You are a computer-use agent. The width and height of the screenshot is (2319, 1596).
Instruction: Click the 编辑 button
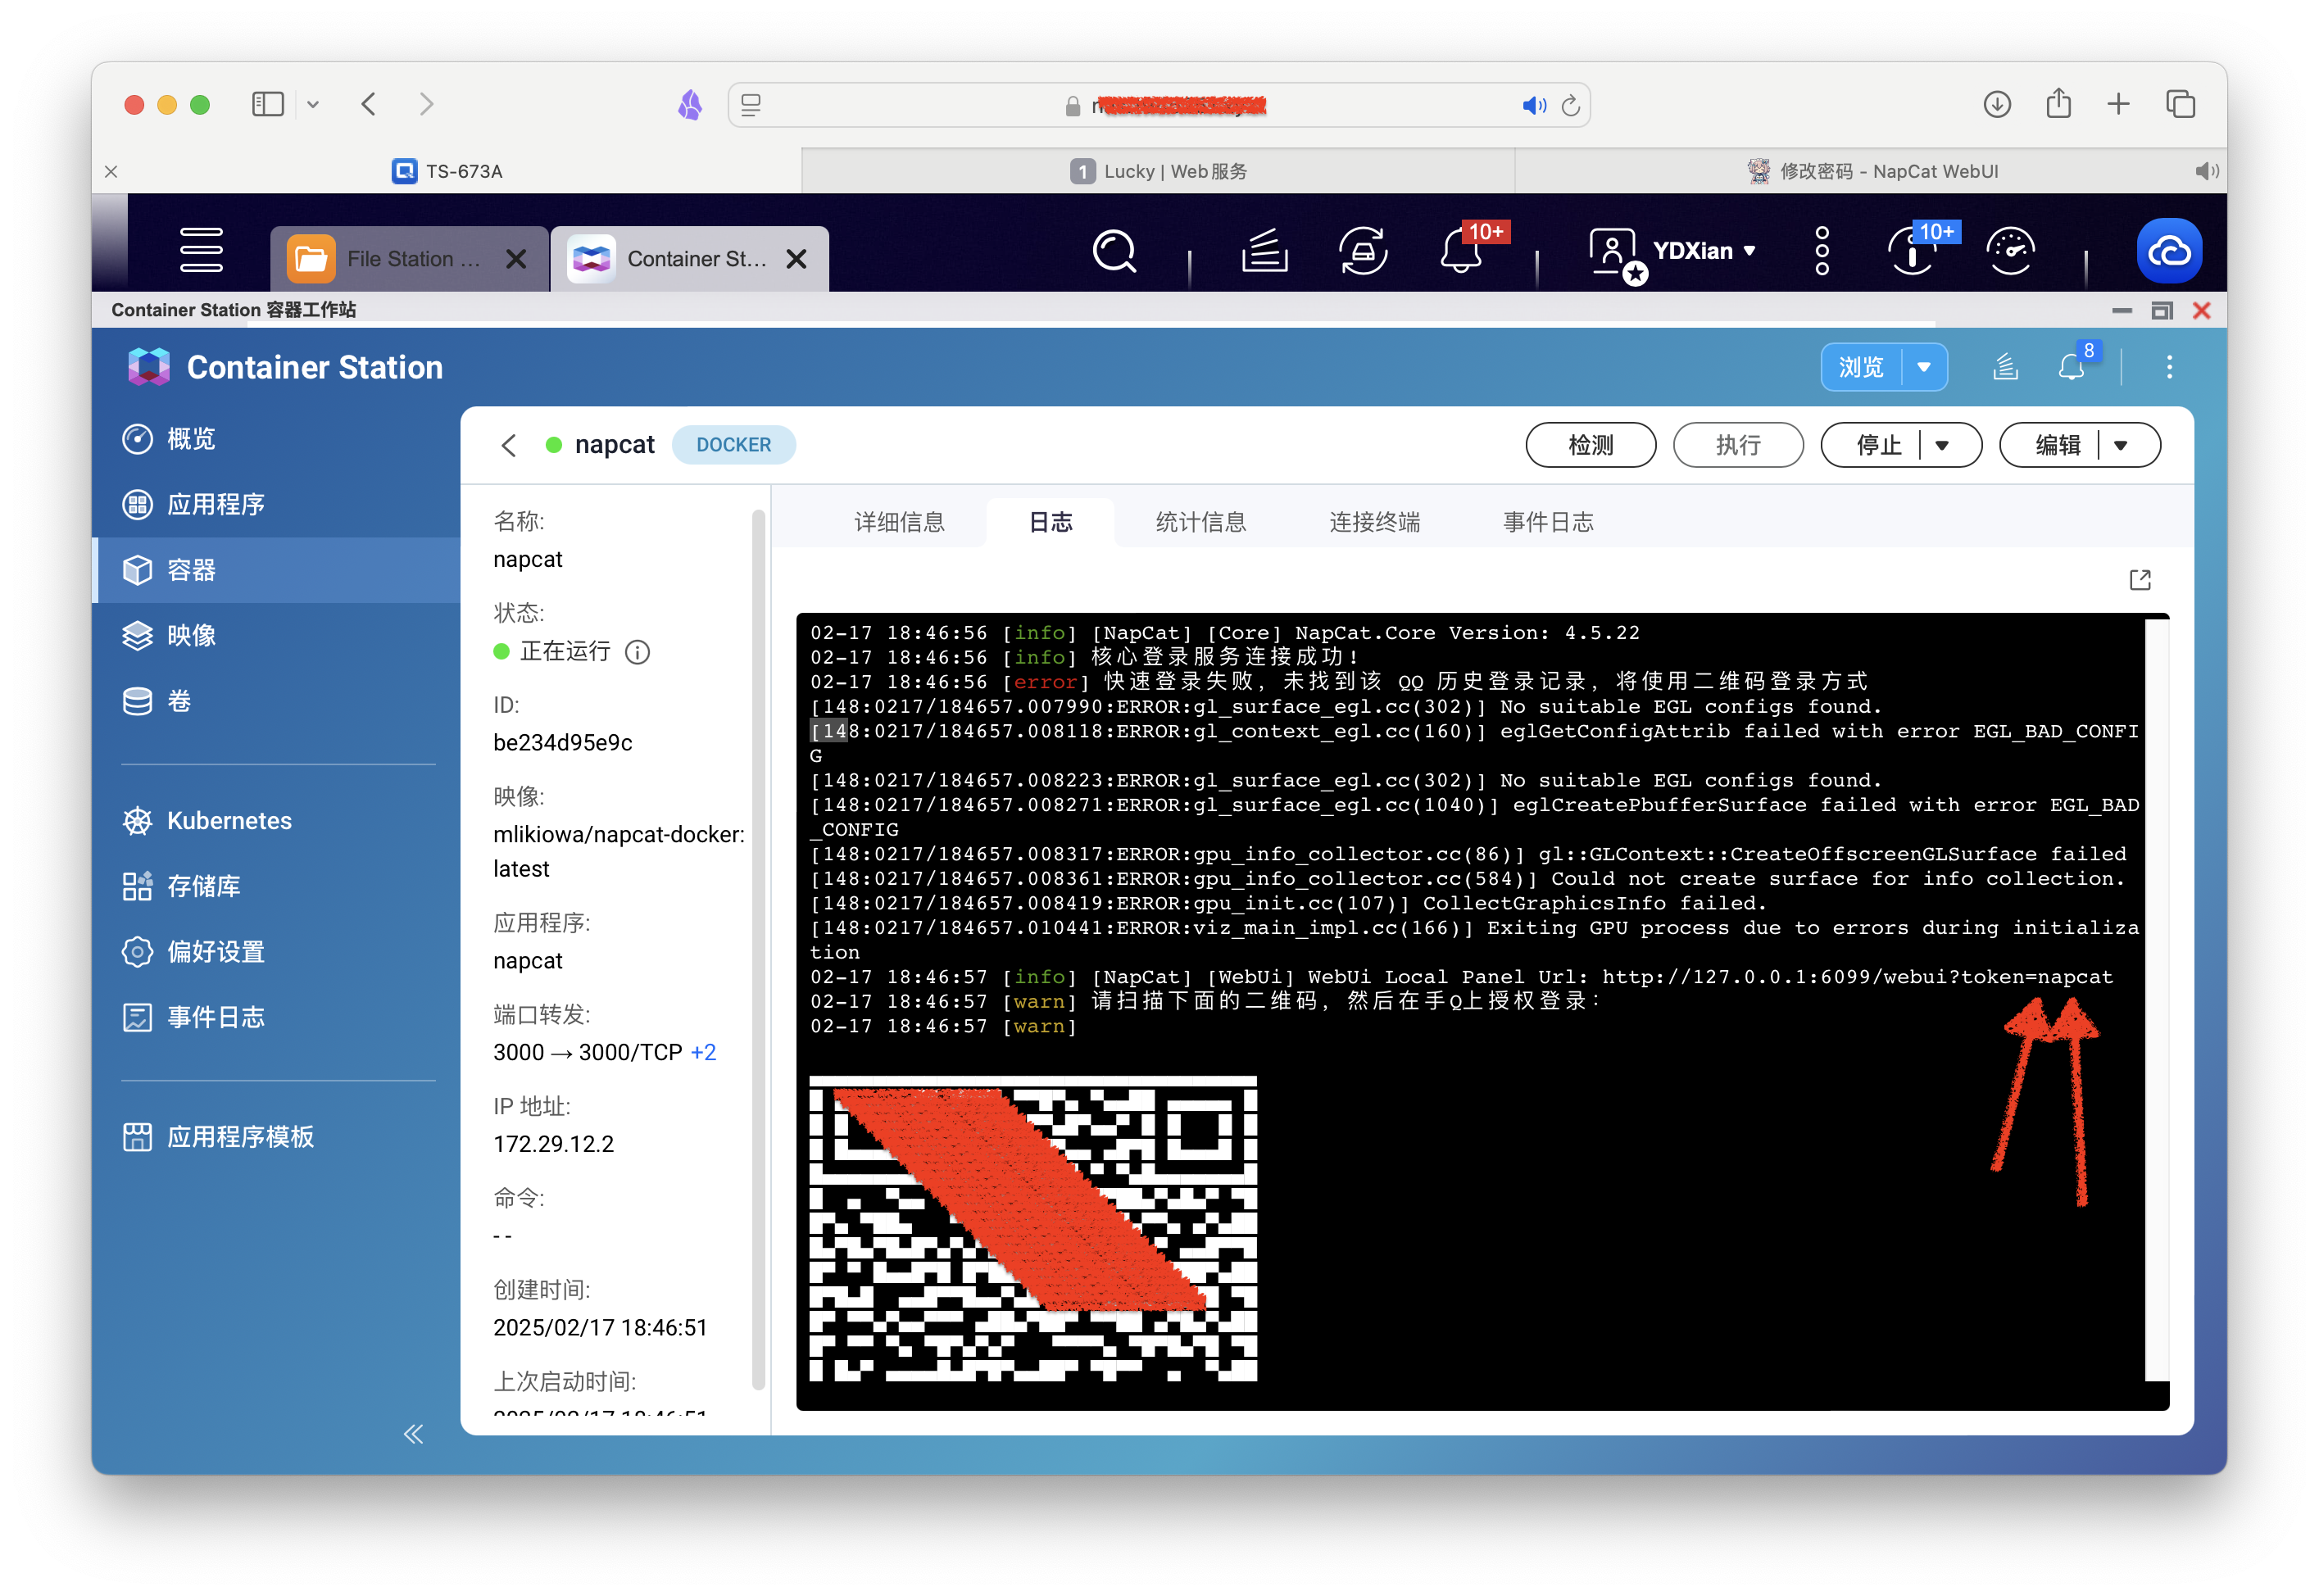pos(2057,446)
